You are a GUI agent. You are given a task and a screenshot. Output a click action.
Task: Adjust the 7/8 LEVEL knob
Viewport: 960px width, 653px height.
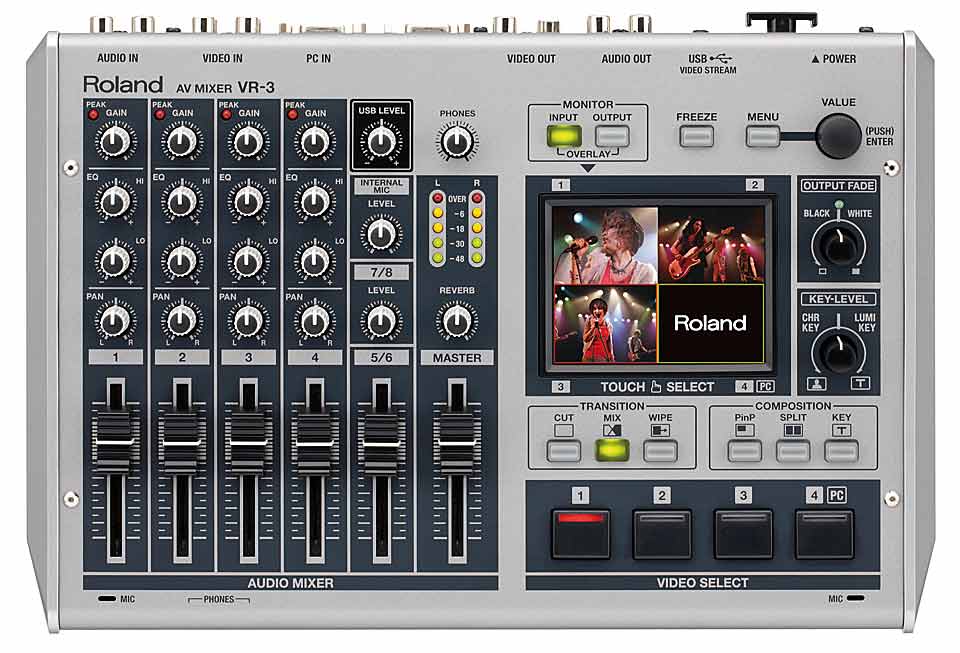[381, 321]
